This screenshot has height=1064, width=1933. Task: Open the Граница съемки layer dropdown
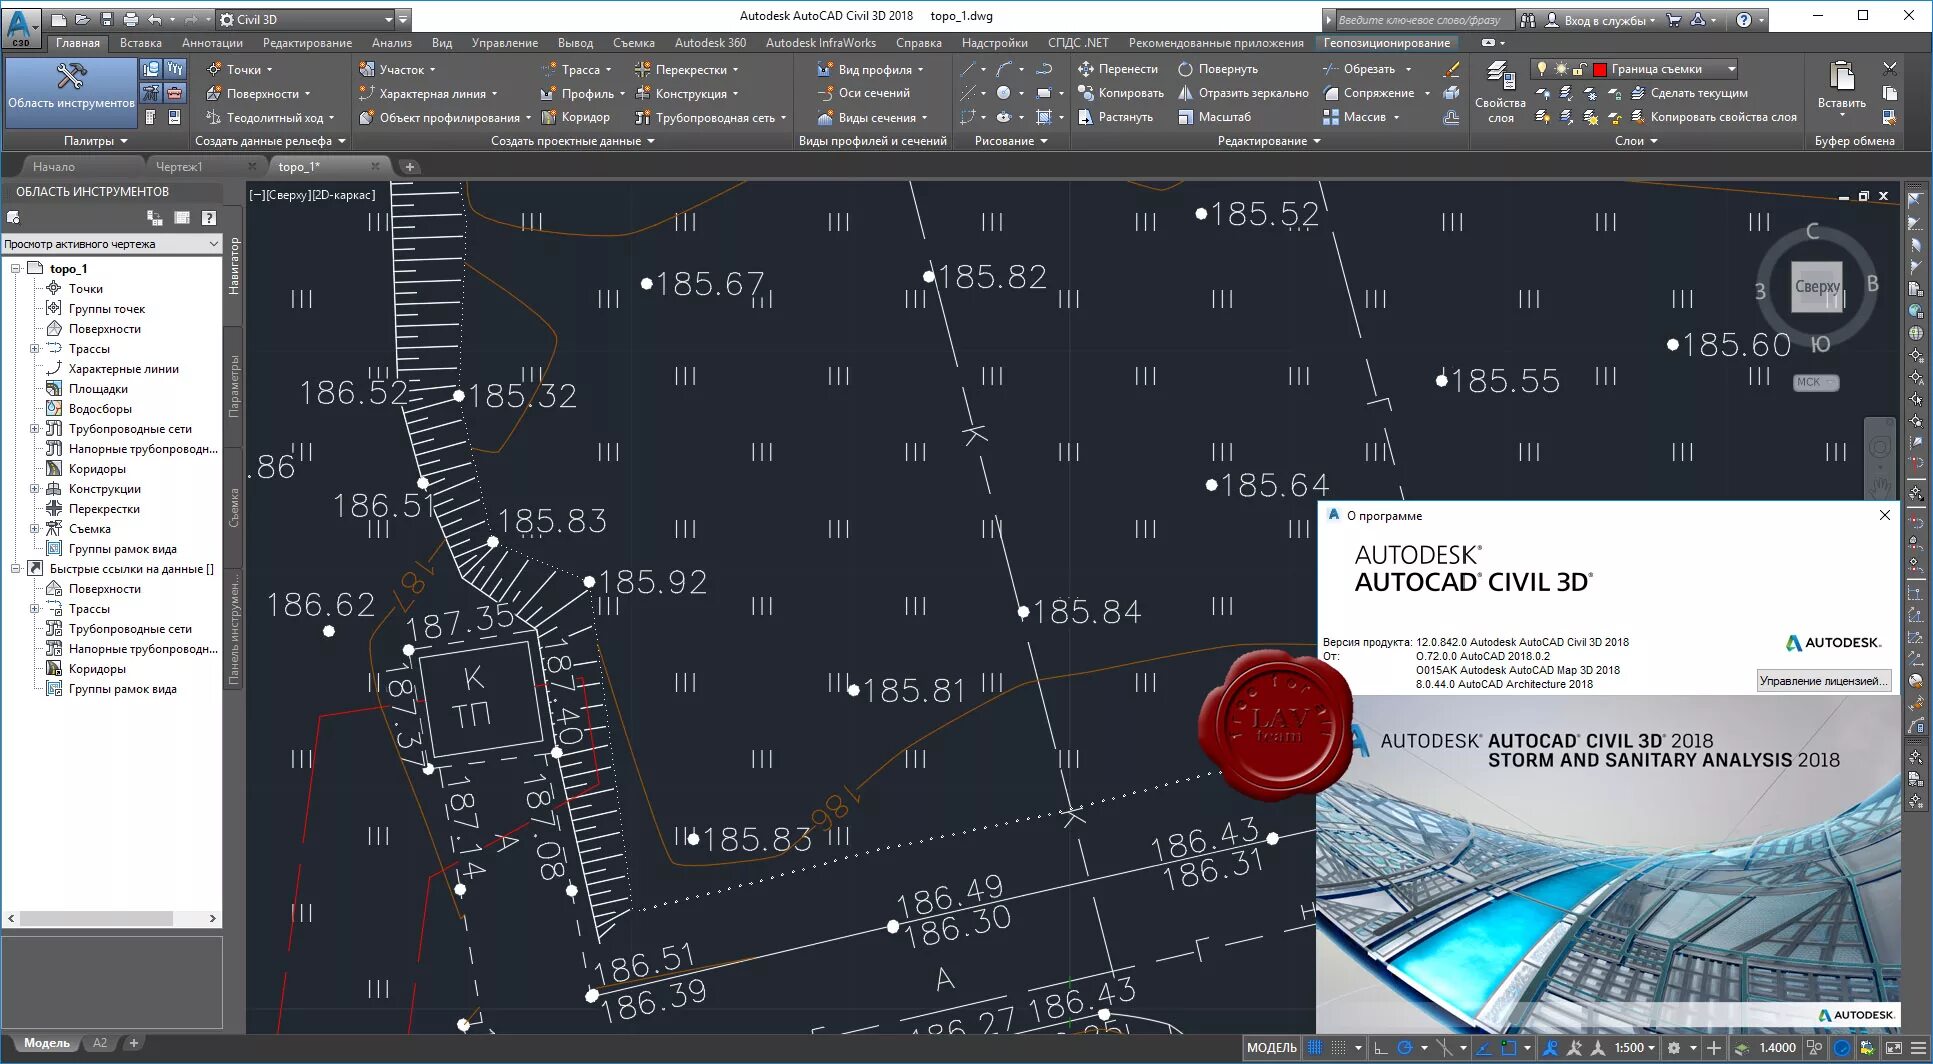tap(1635, 69)
